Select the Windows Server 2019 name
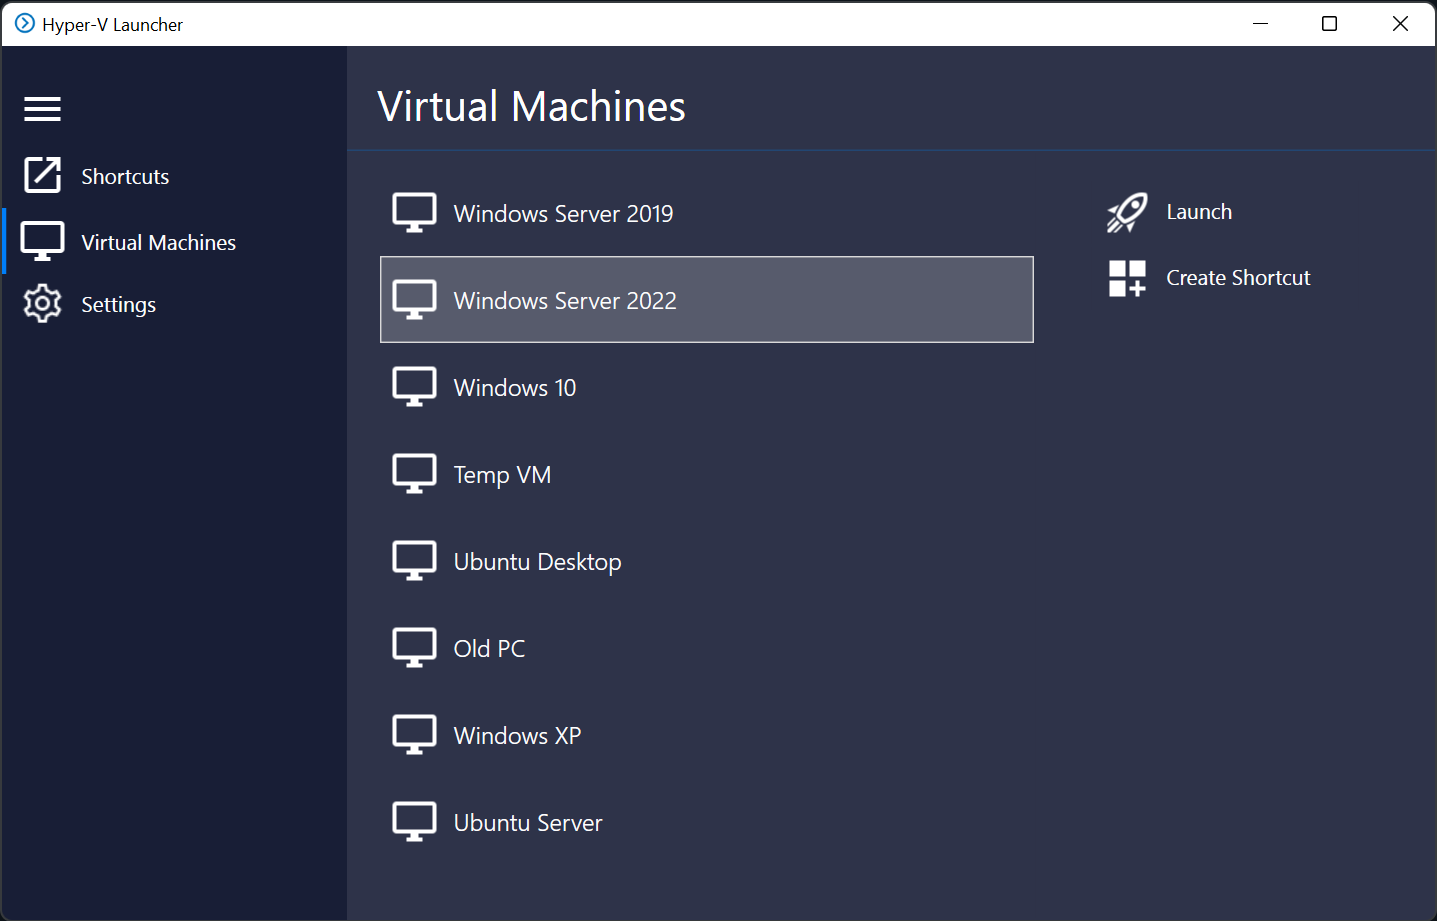 click(x=563, y=214)
